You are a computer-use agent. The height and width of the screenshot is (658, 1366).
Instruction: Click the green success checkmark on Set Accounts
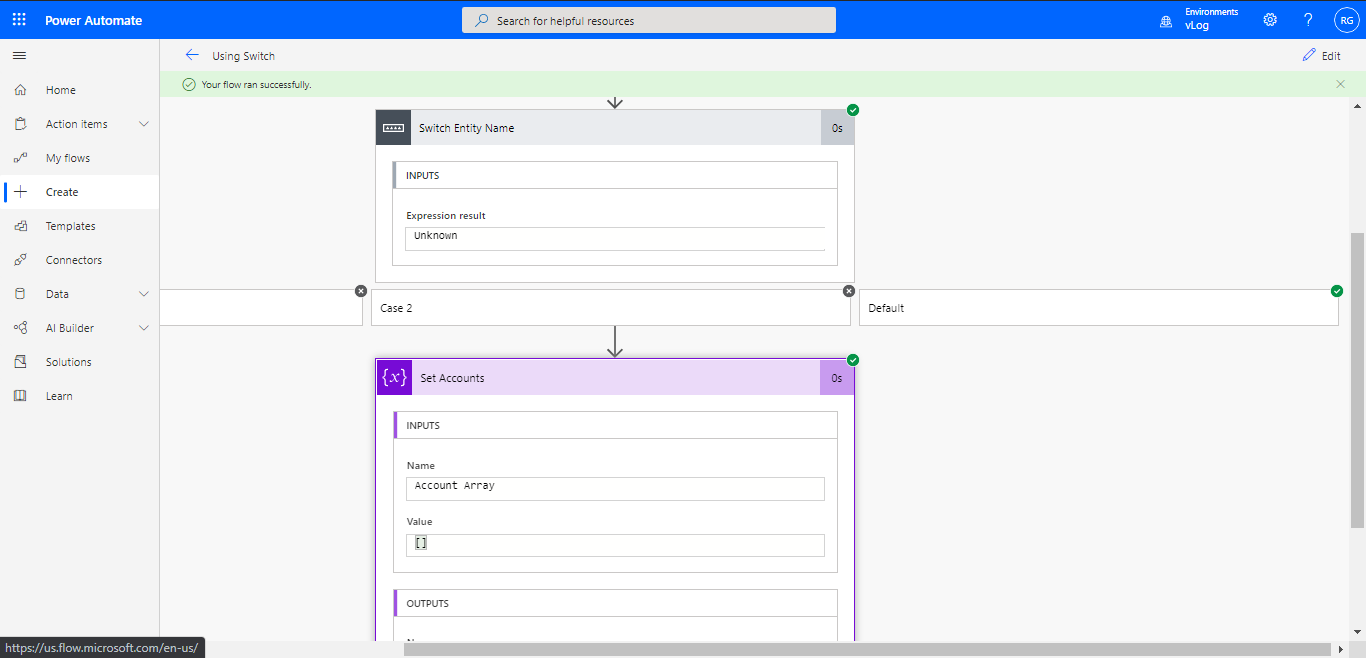(852, 360)
